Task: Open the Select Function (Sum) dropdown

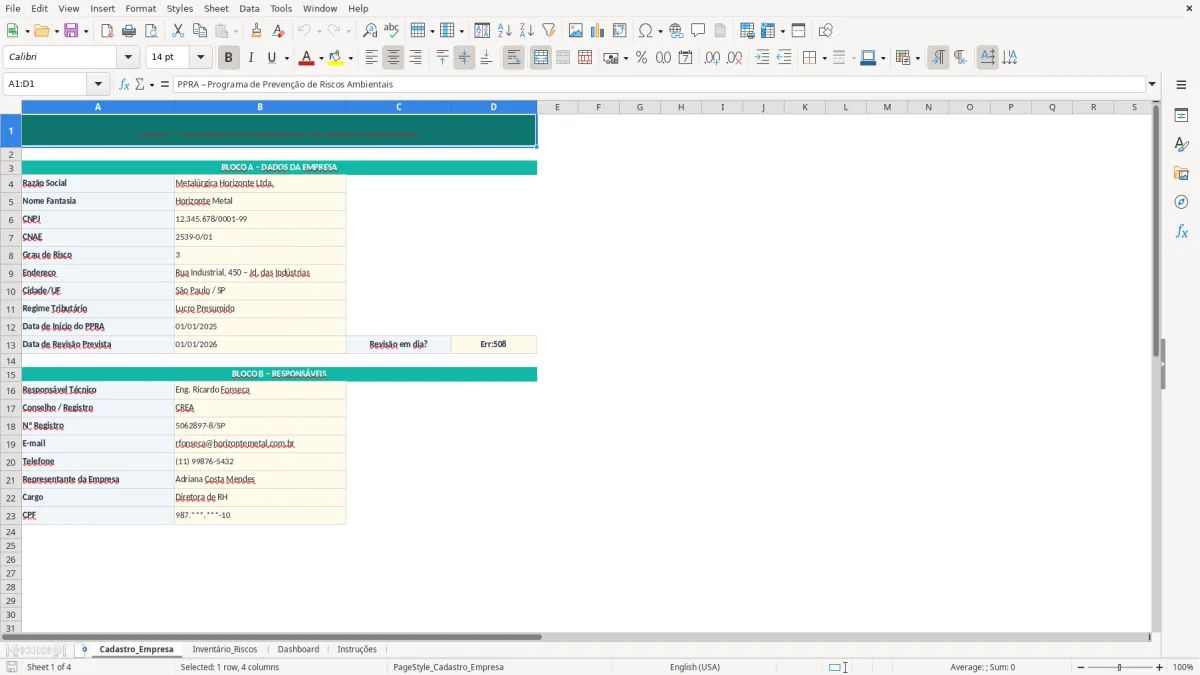Action: [x=151, y=85]
